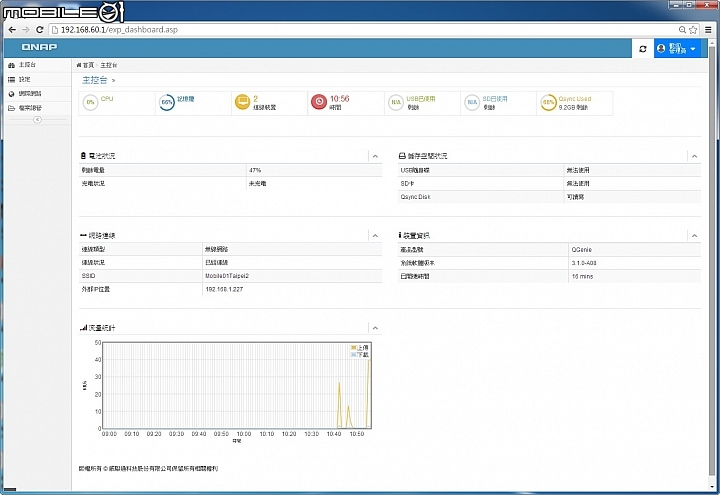
Task: Open the Chrome hamburger menu
Action: (x=709, y=30)
